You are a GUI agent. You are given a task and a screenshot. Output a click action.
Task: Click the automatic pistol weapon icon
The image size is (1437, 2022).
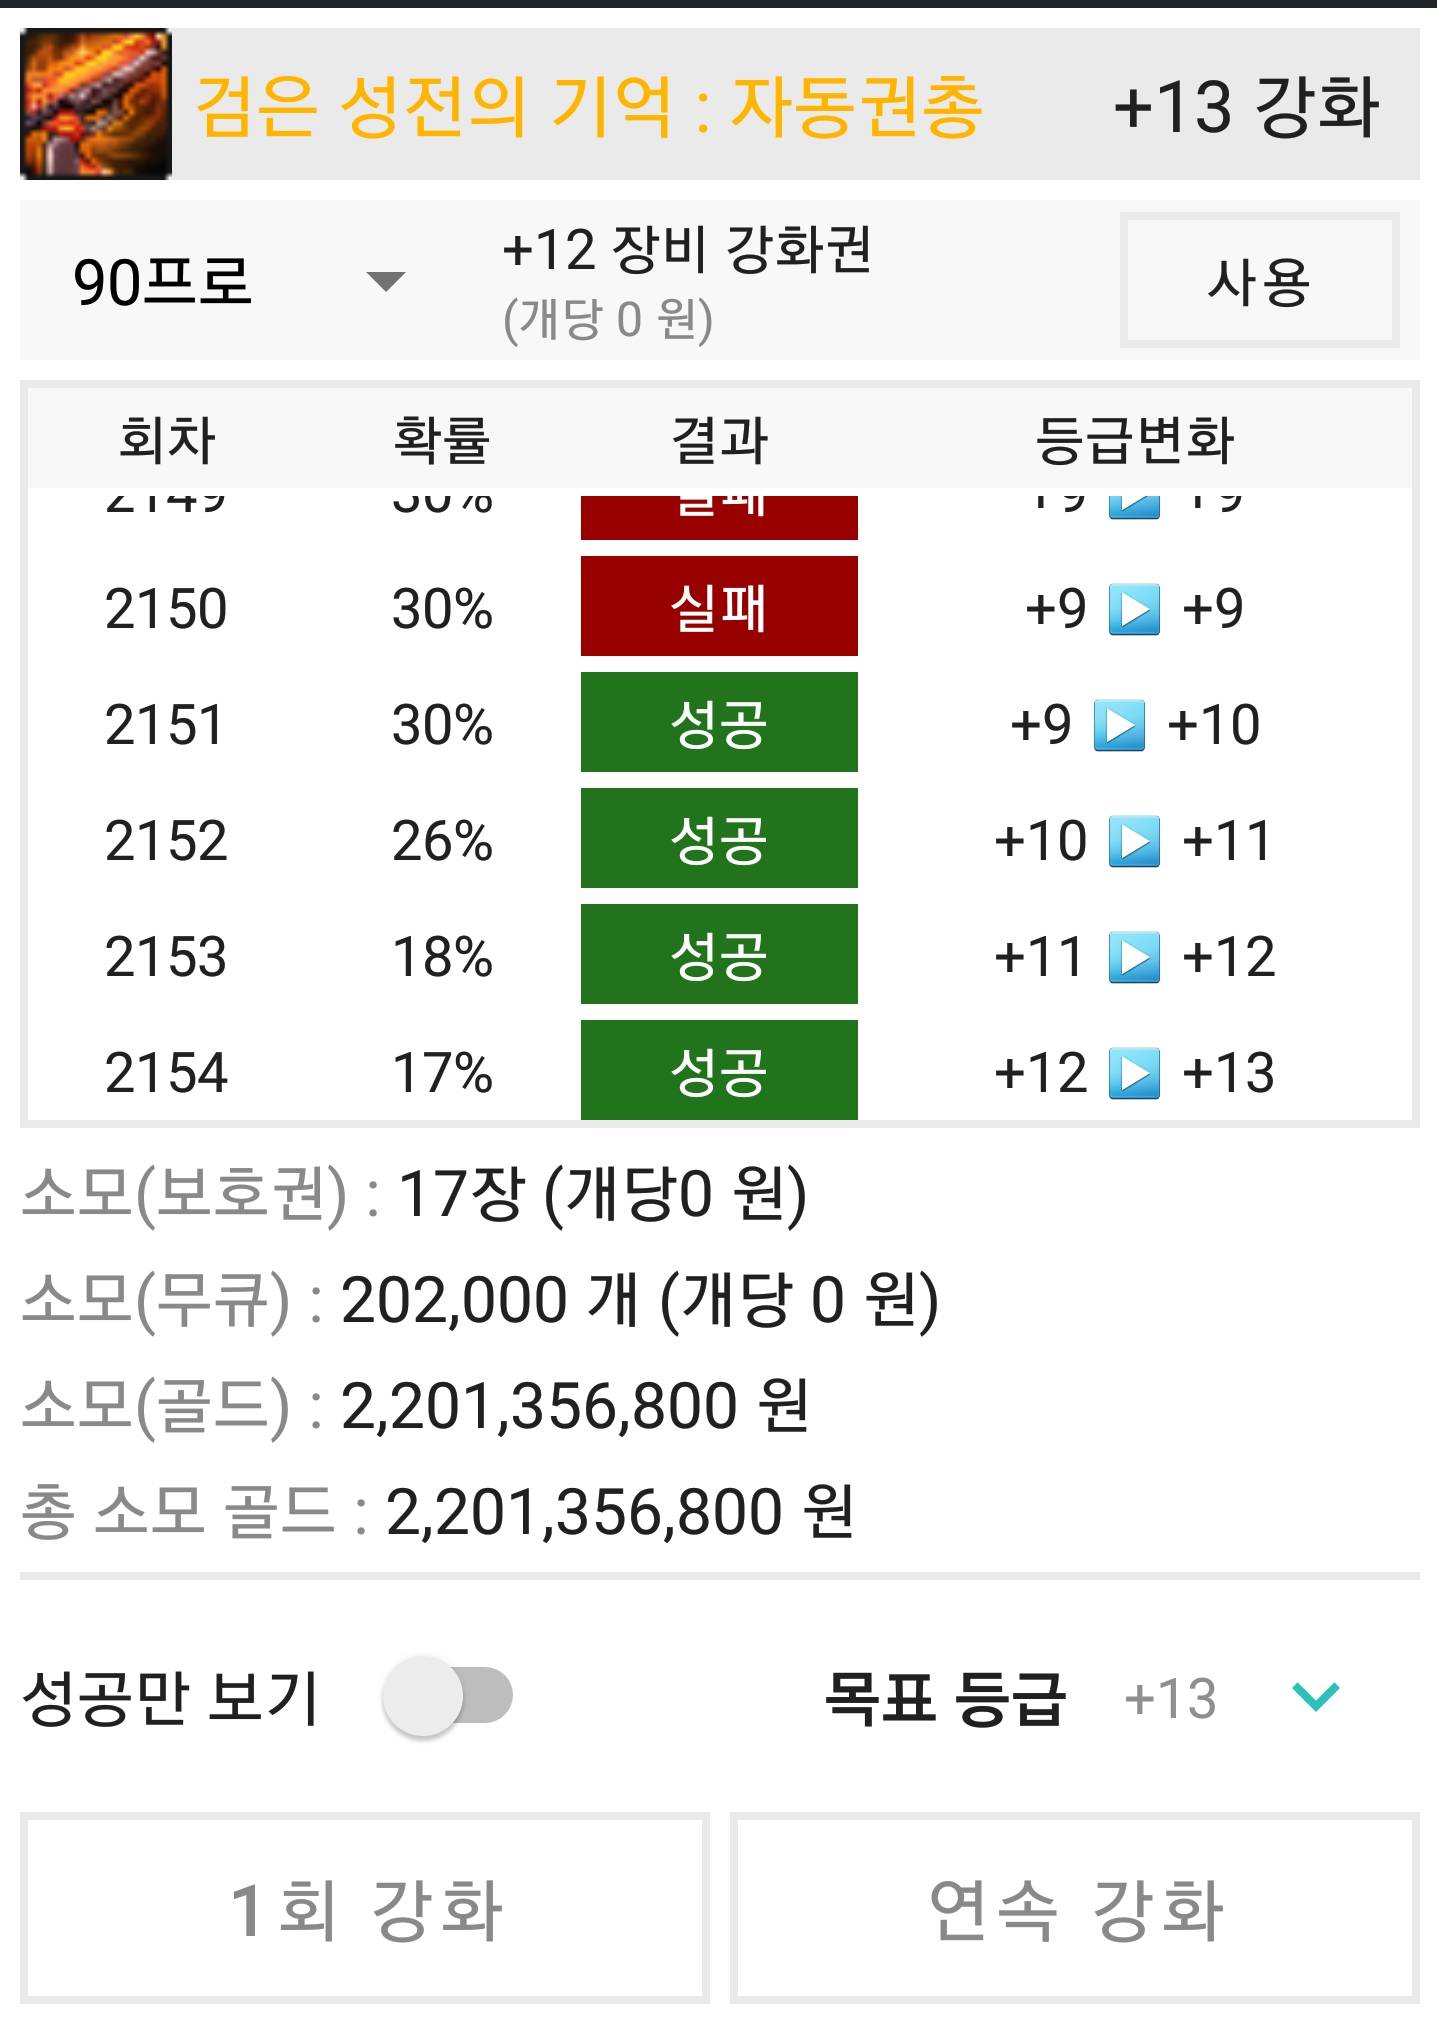tap(96, 104)
